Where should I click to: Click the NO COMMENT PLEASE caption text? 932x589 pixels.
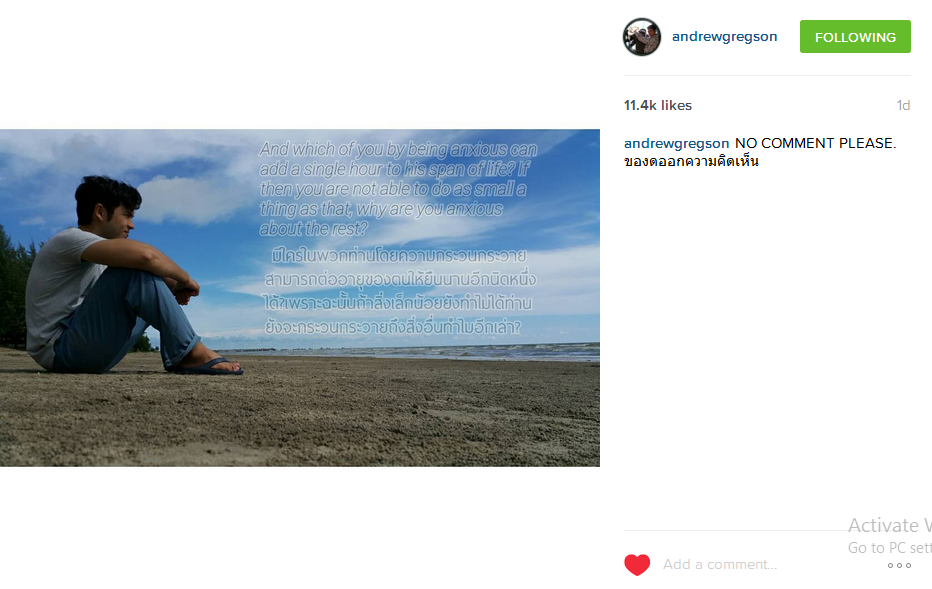coord(815,143)
